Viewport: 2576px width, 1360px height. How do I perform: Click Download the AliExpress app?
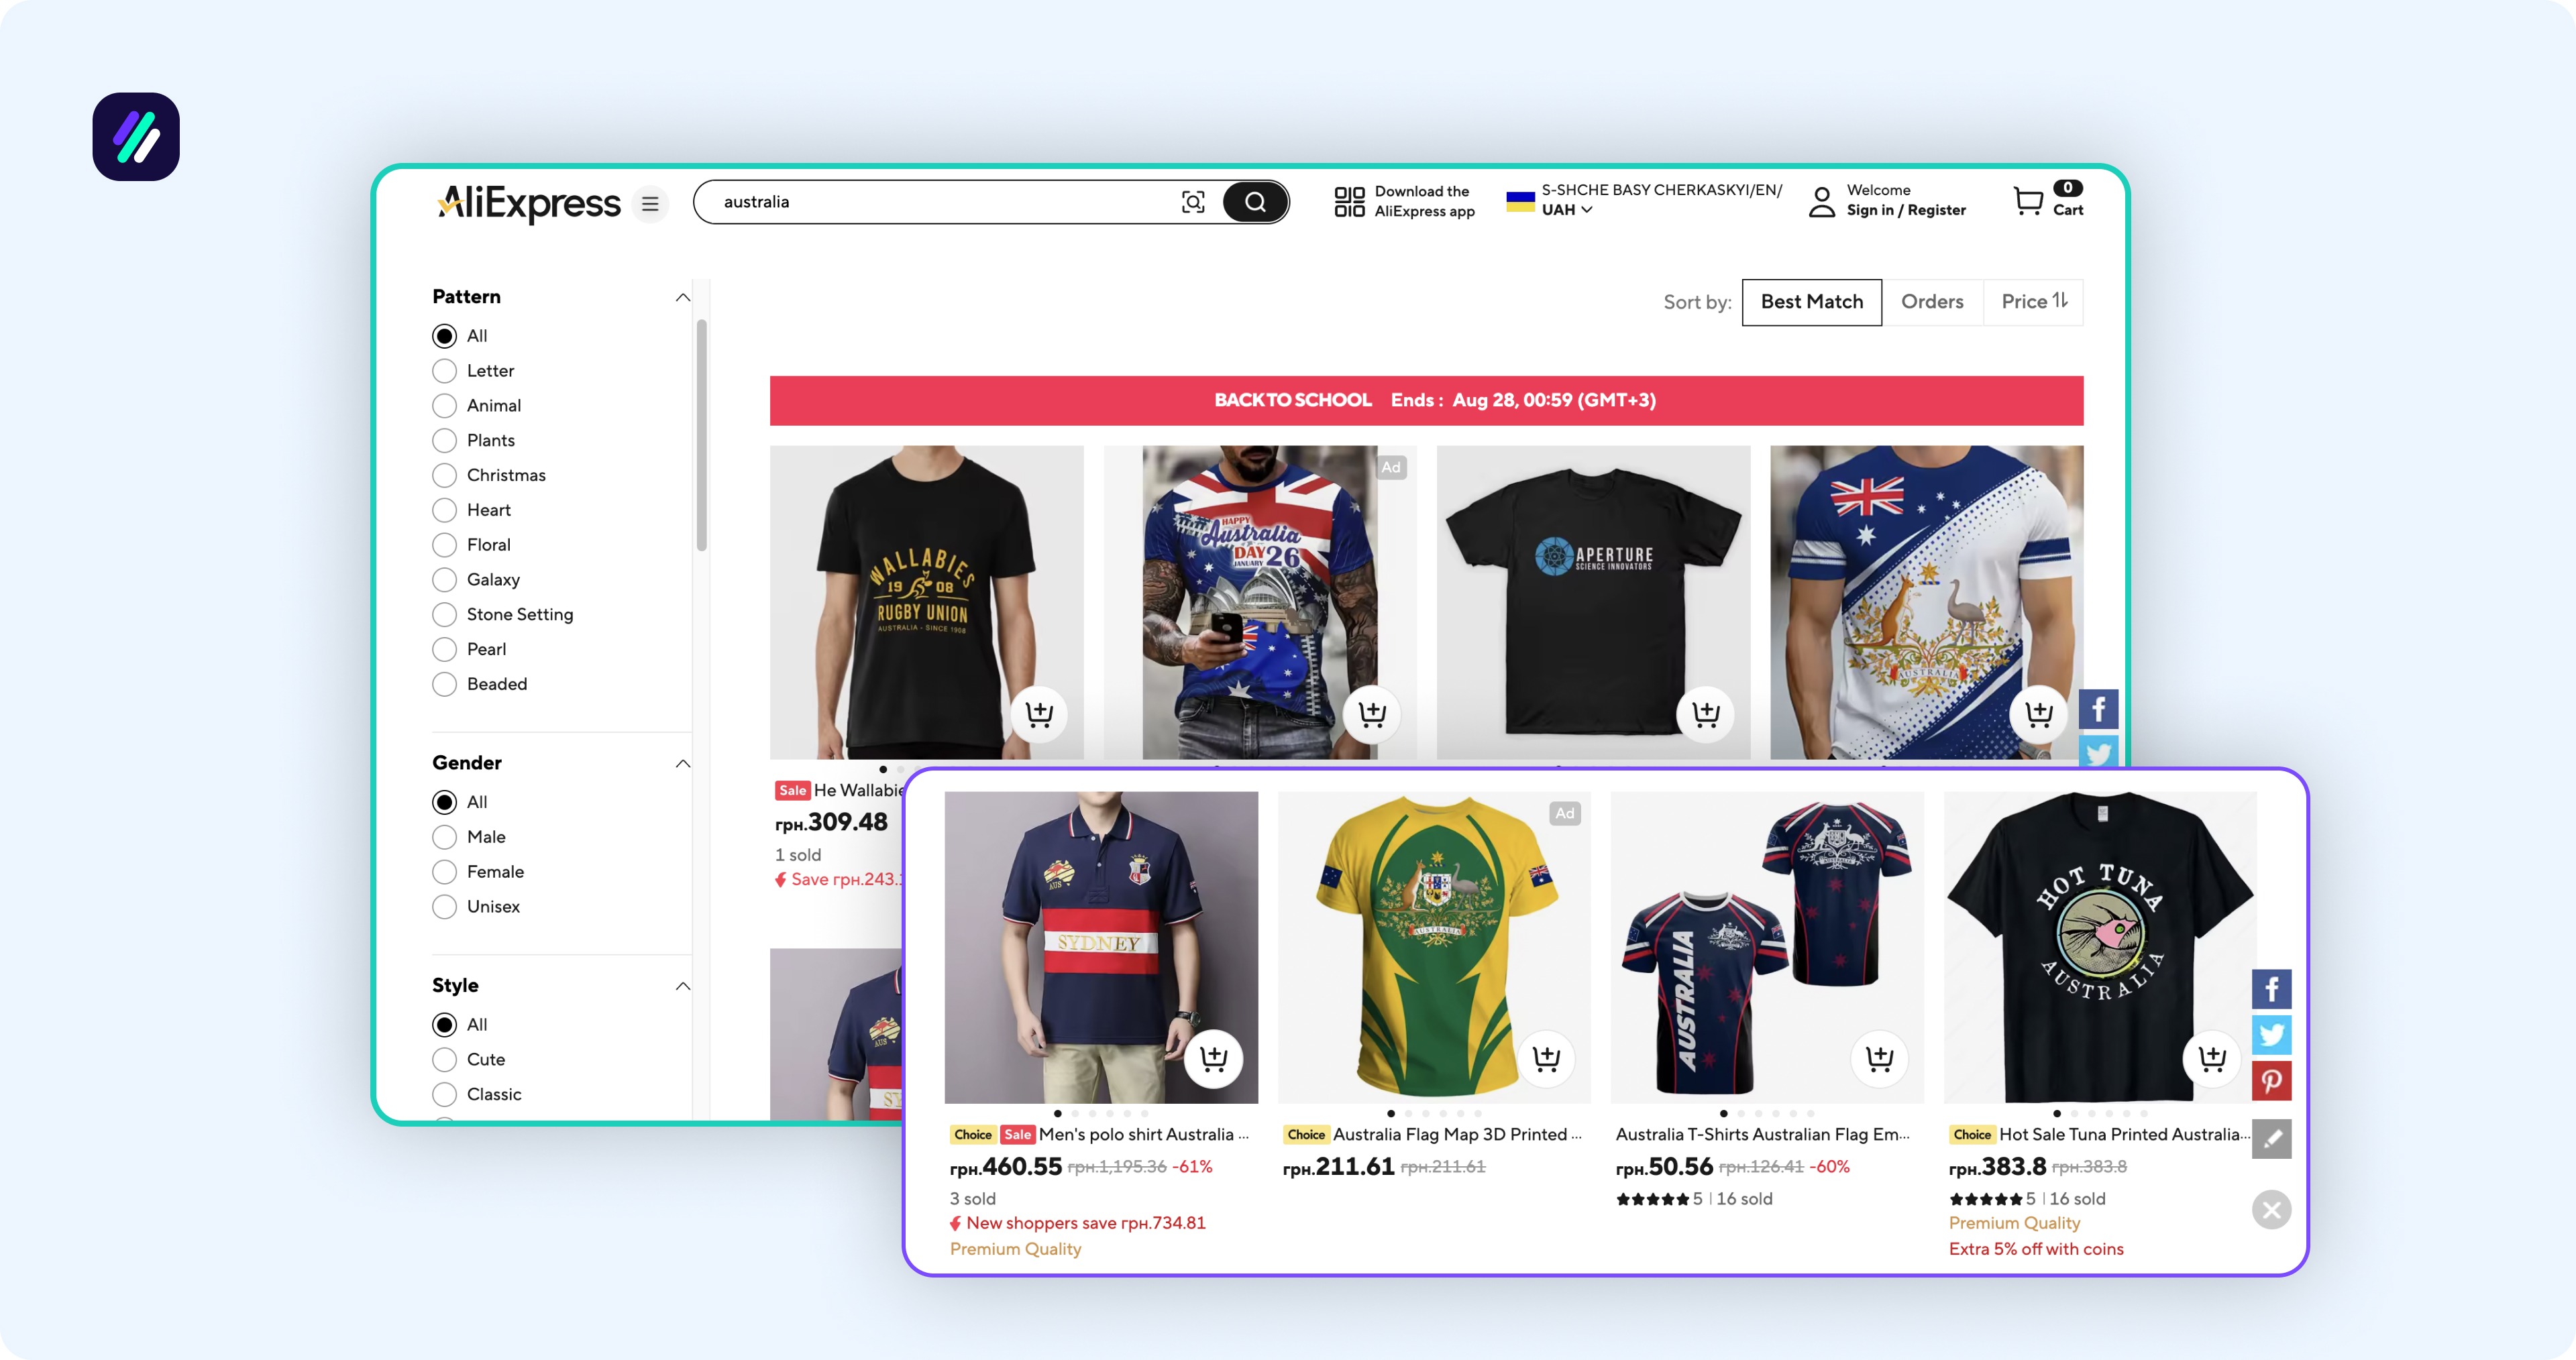[1424, 201]
